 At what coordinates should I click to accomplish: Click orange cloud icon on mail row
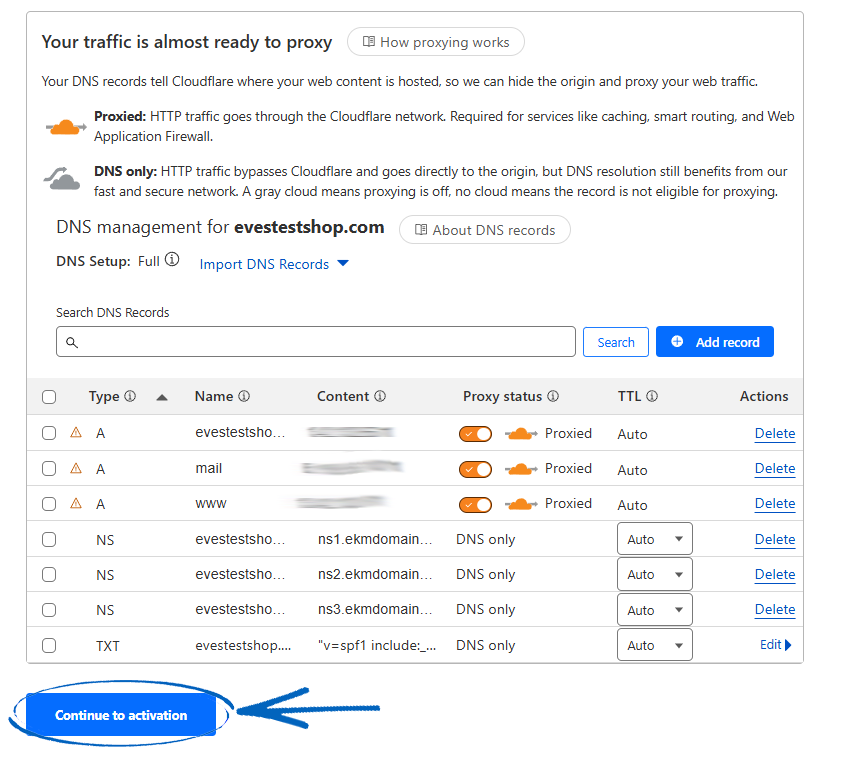(x=521, y=469)
